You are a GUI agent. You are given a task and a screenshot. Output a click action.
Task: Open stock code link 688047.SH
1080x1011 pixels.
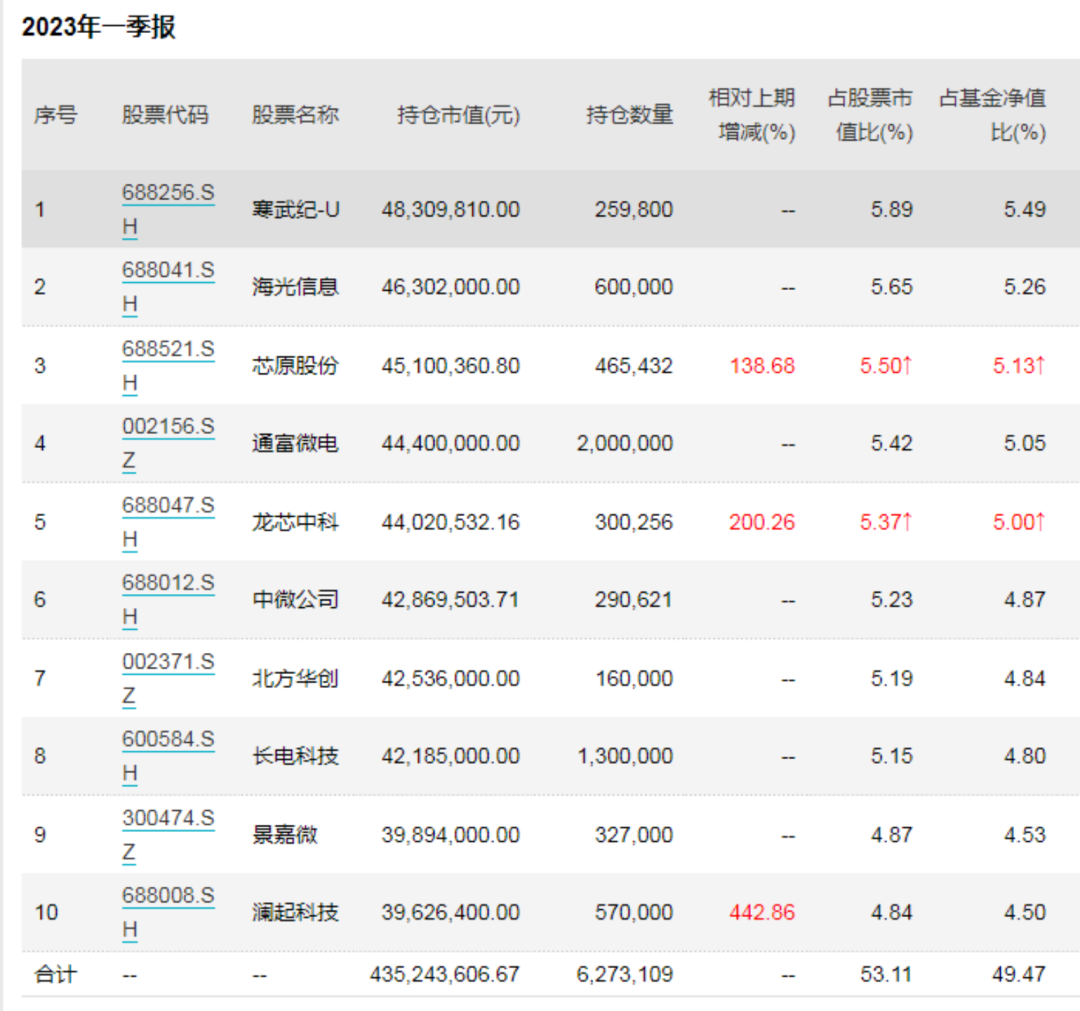[x=168, y=522]
